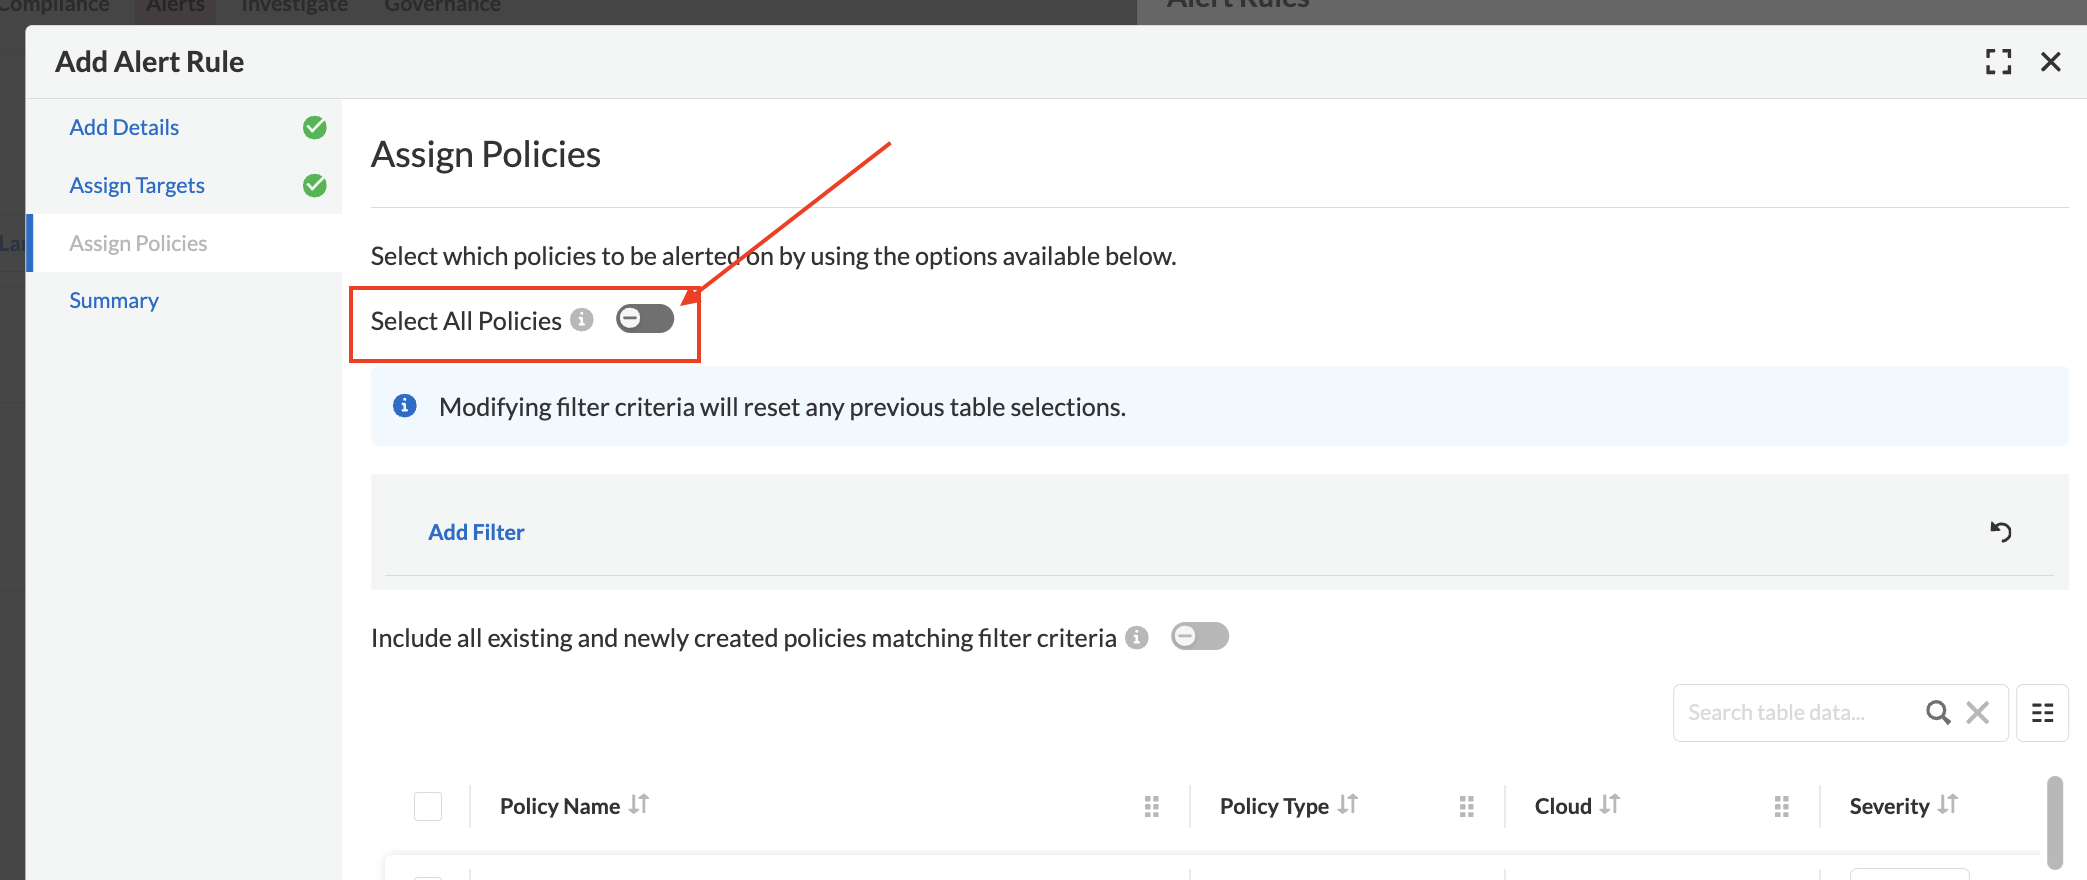
Task: Click the search magnifier icon
Action: click(x=1938, y=712)
